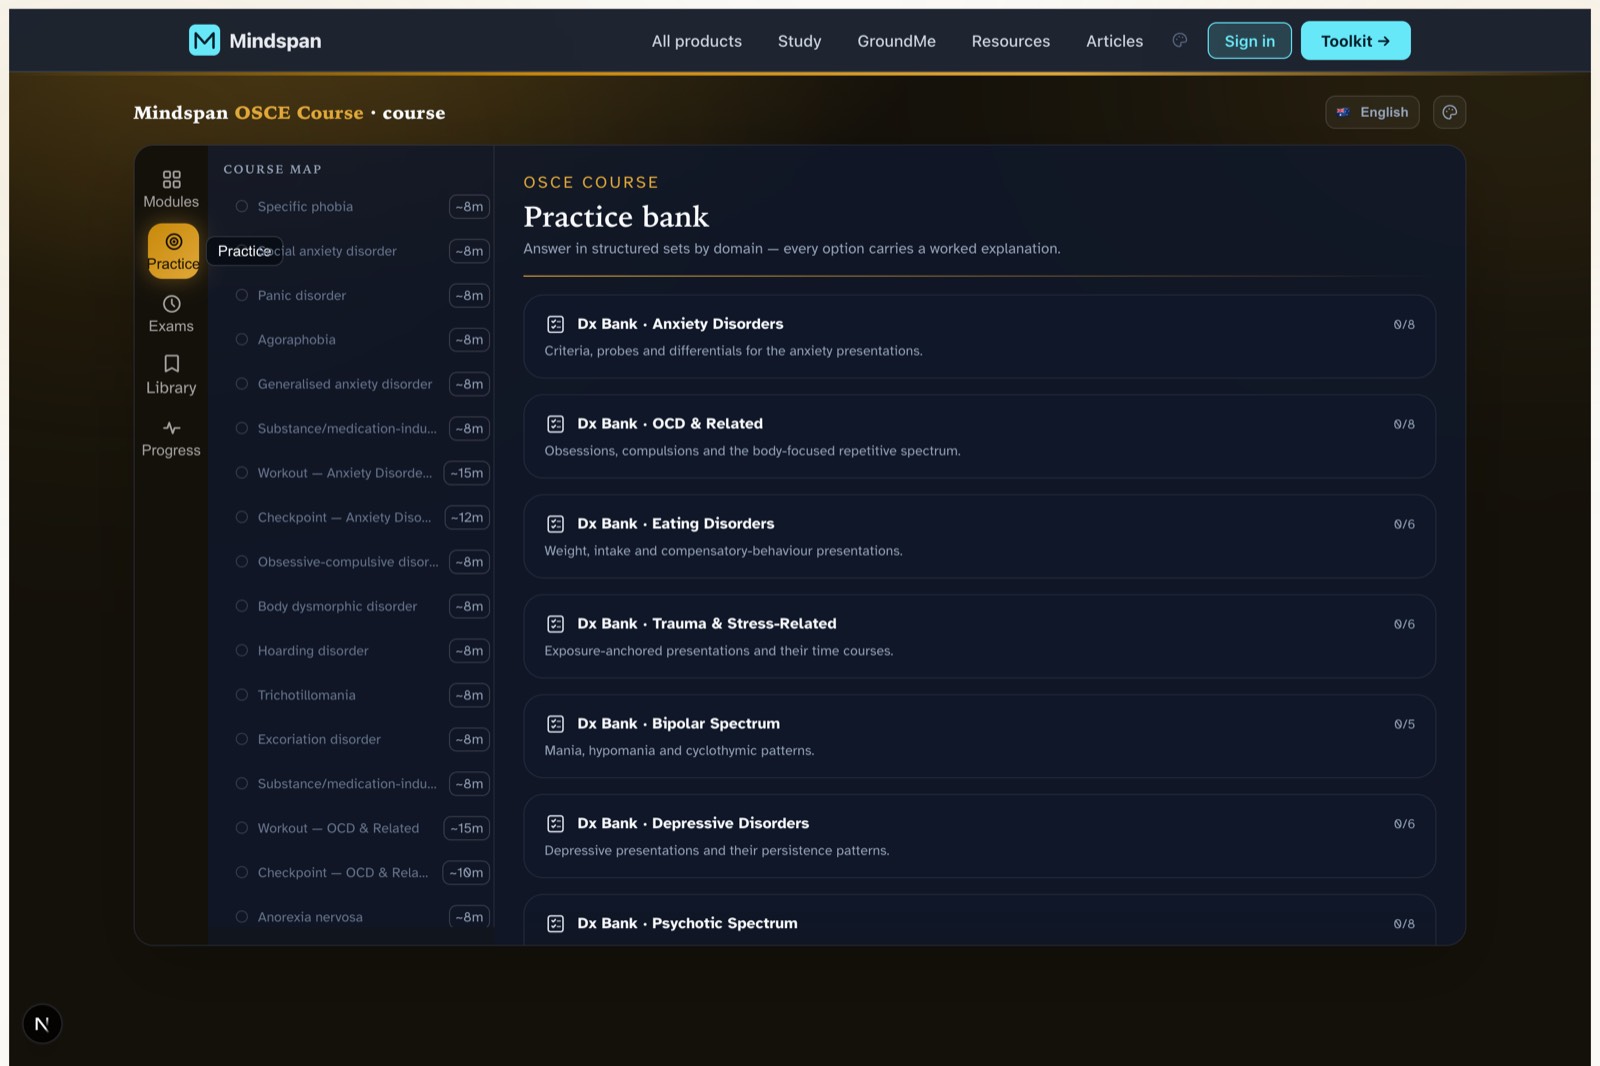Open Dx Bank Depressive Disorders card
The image size is (1600, 1066).
pos(979,836)
